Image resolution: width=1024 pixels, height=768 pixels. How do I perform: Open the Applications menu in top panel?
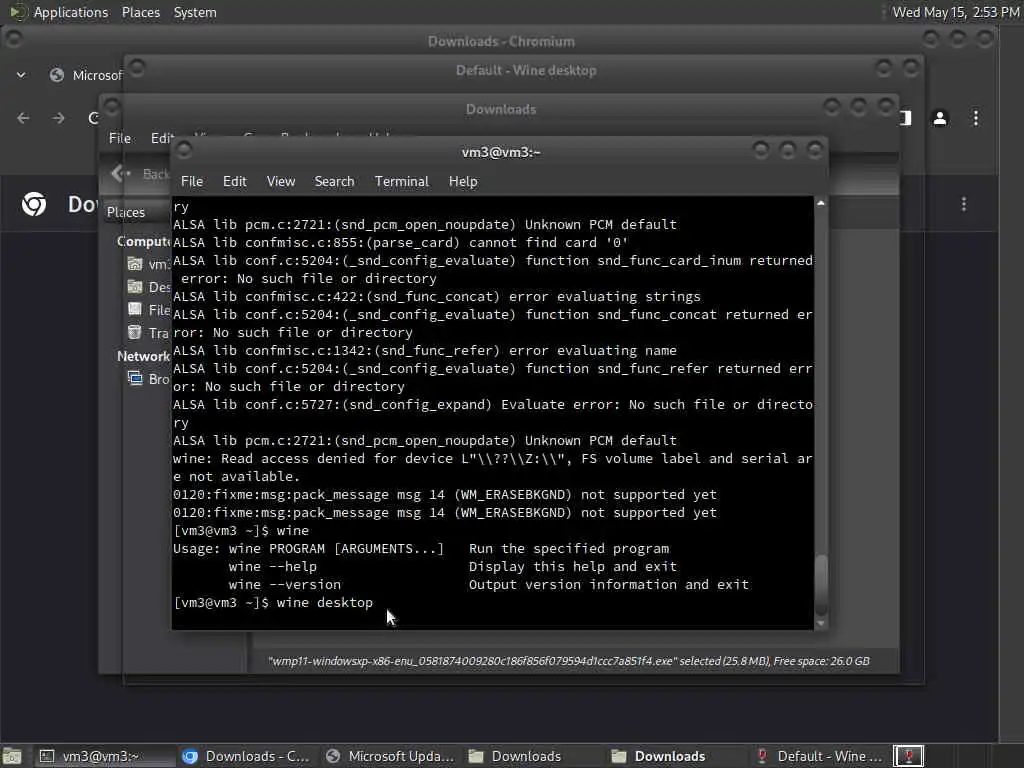(71, 12)
